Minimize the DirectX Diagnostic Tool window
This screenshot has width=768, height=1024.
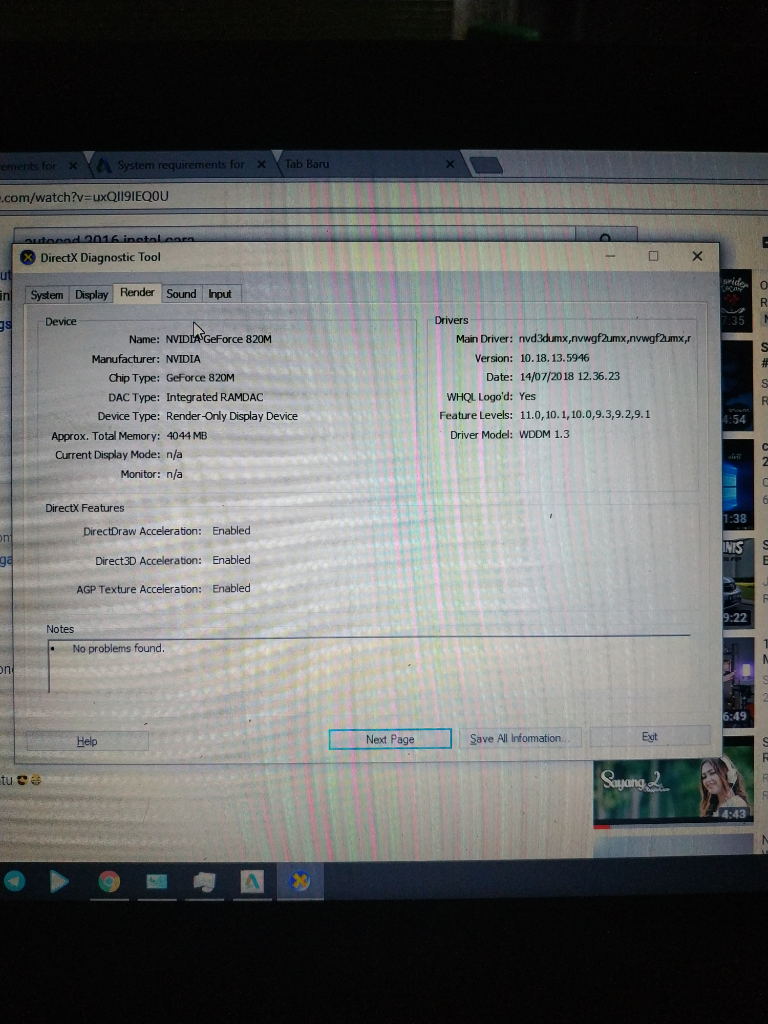point(610,256)
